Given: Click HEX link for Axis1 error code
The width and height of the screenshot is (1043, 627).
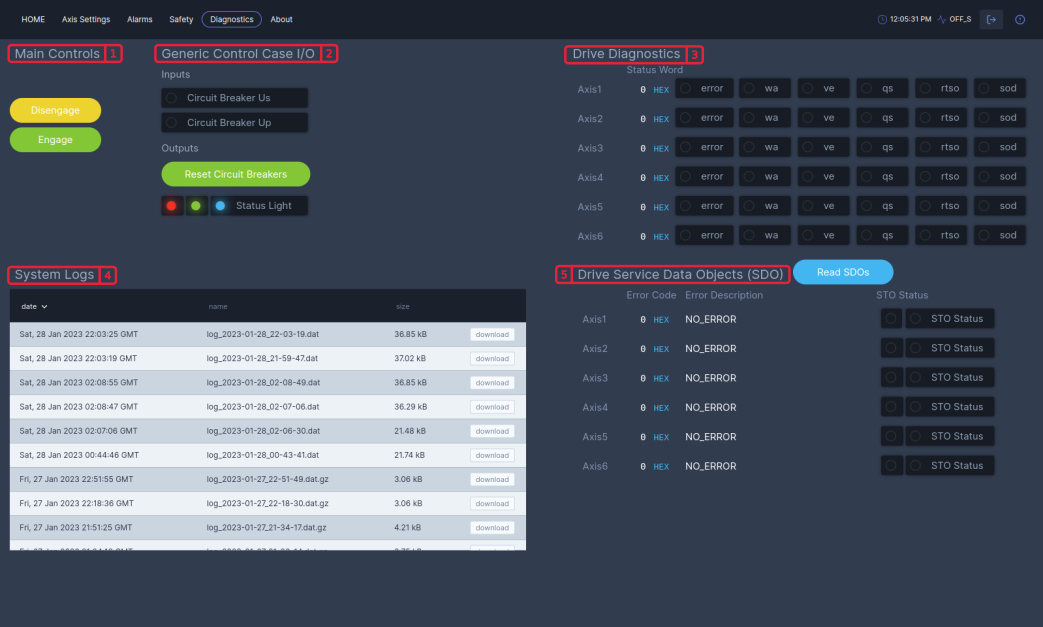Looking at the screenshot, I should (x=661, y=320).
